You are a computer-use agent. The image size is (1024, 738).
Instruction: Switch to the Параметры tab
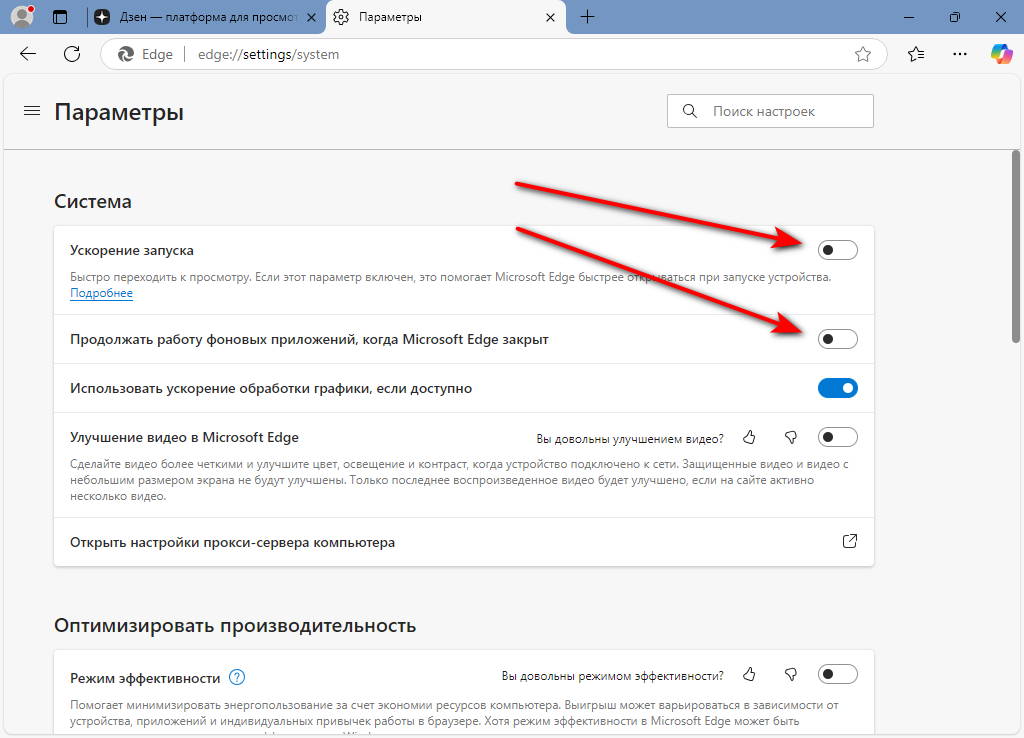[446, 18]
